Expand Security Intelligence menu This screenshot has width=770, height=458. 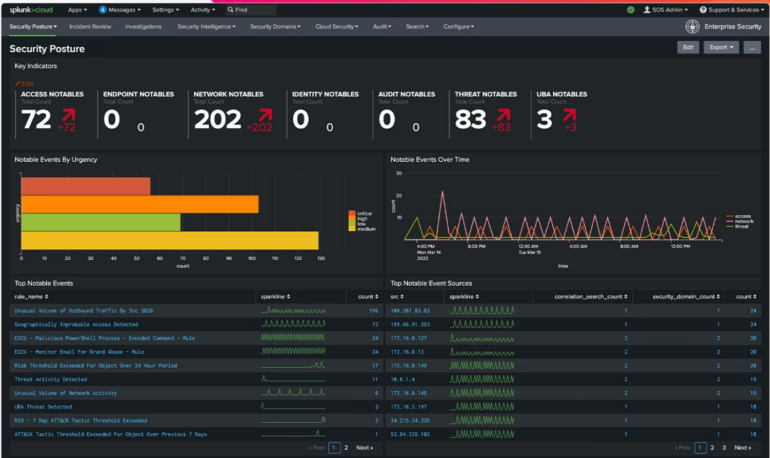pyautogui.click(x=206, y=27)
